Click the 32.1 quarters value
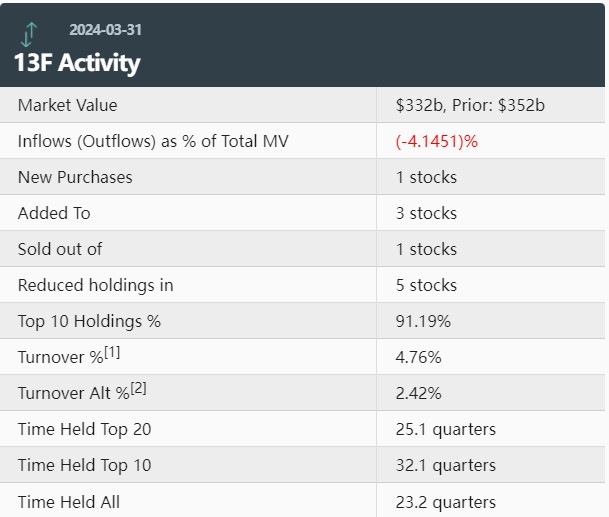This screenshot has height=517, width=609. tap(445, 465)
